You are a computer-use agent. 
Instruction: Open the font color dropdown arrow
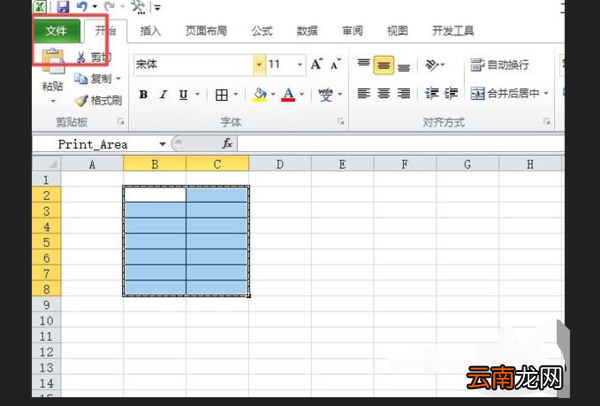click(302, 94)
